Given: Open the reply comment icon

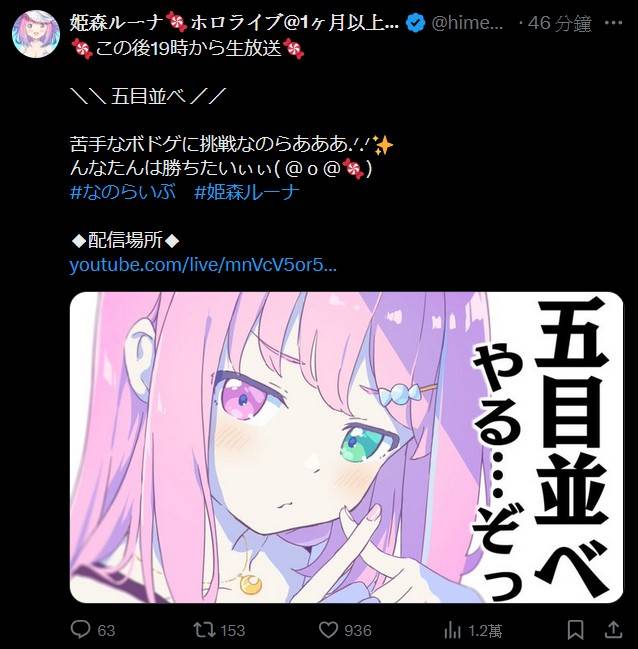Looking at the screenshot, I should click(80, 630).
